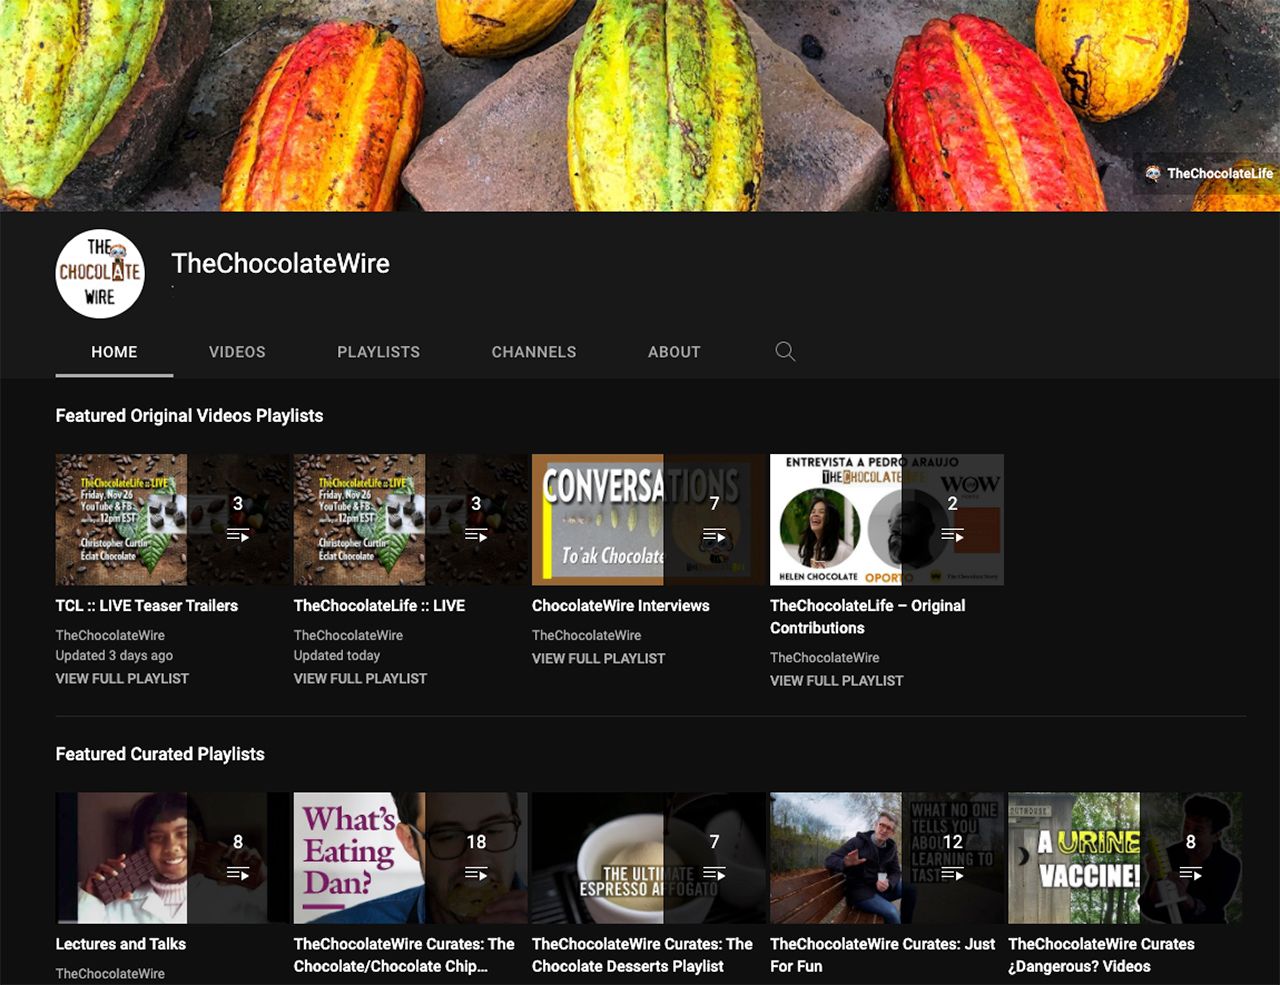Viewport: 1280px width, 985px height.
Task: Click channel name under TCL :: LIVE Teaser Trailers
Action: 110,635
